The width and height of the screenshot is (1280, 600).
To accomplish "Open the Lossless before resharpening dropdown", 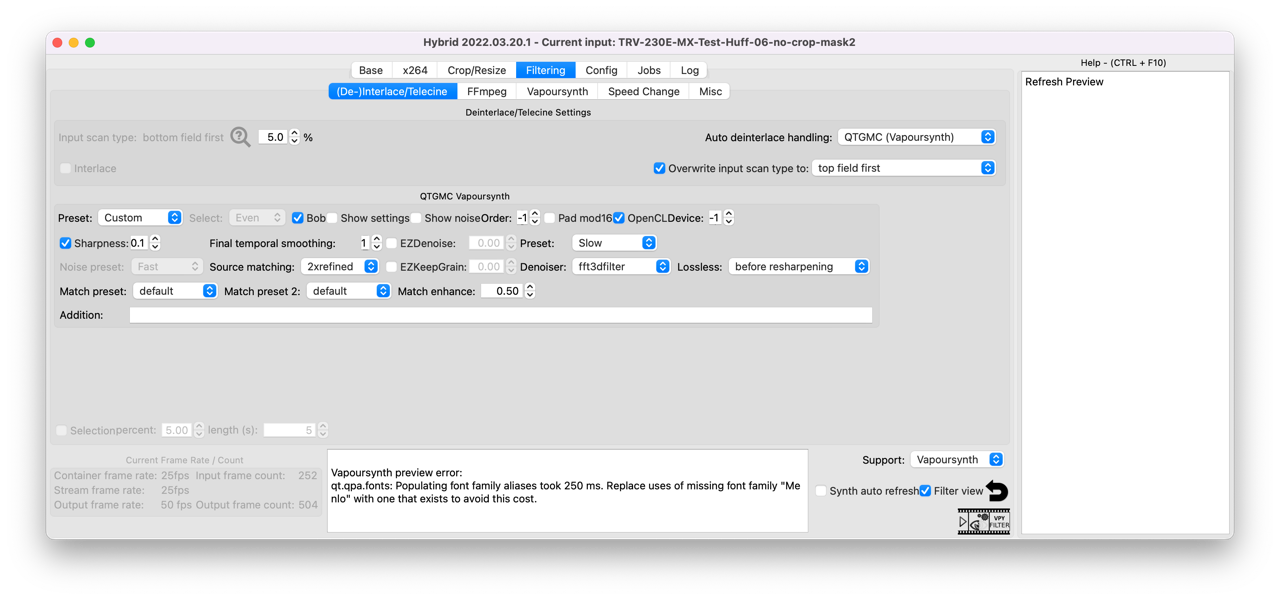I will pos(799,267).
